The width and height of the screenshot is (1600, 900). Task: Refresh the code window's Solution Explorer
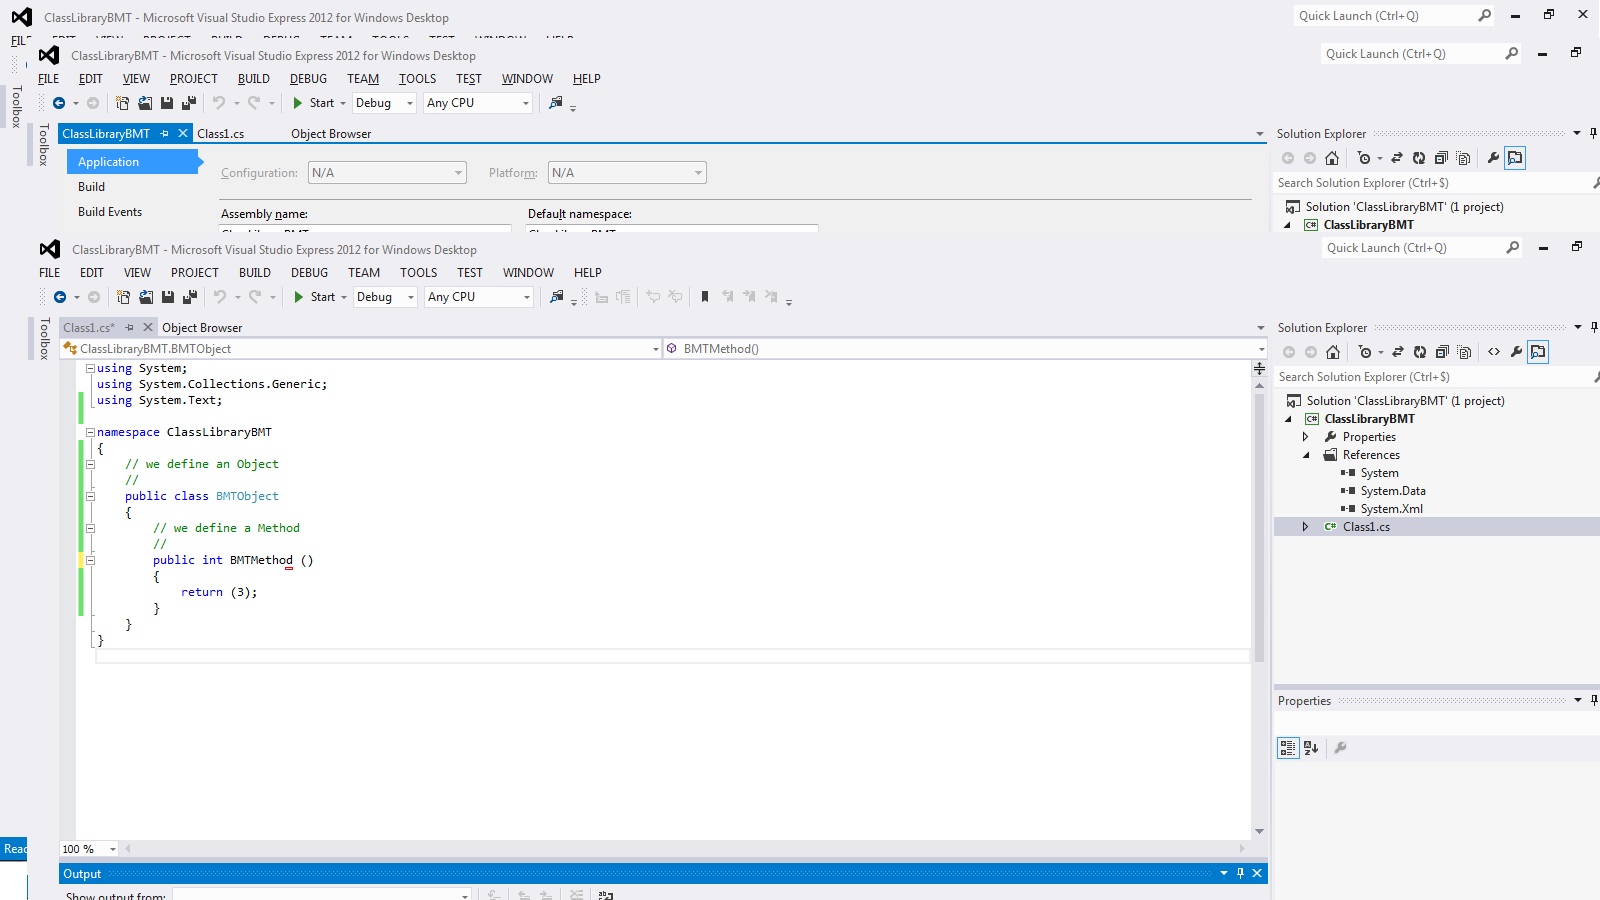tap(1420, 352)
